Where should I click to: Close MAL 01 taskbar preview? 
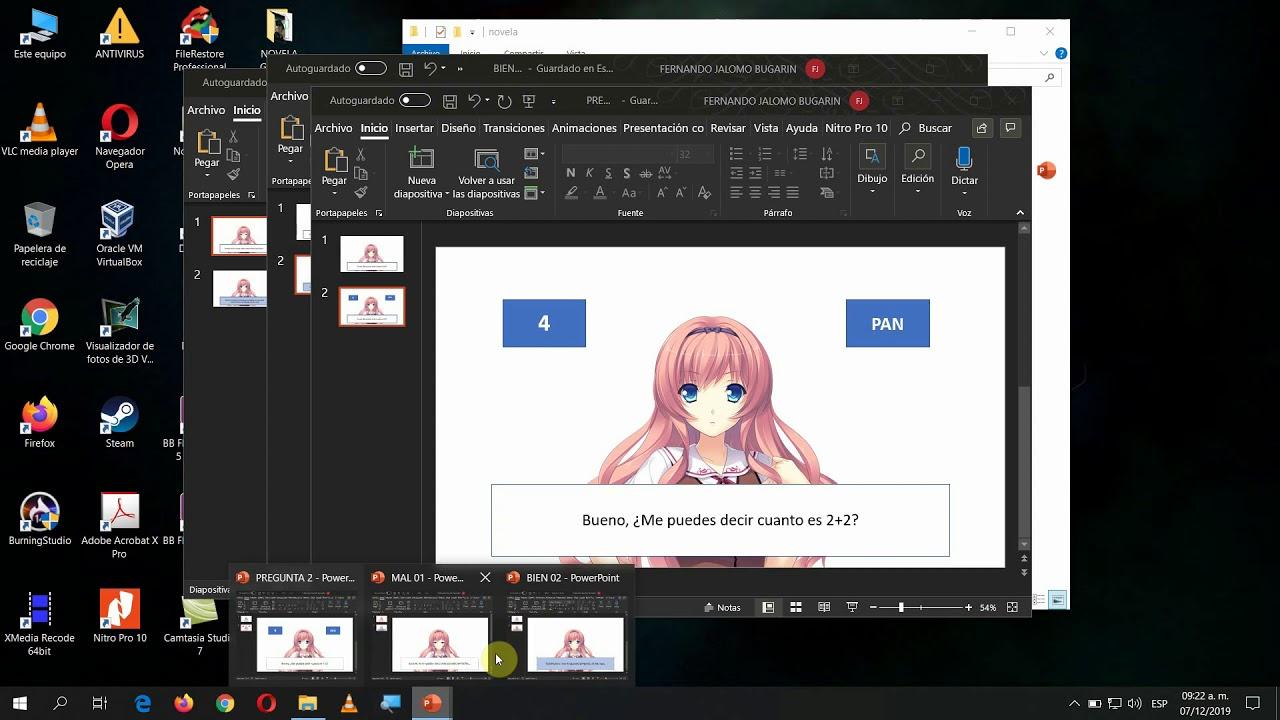(x=485, y=577)
